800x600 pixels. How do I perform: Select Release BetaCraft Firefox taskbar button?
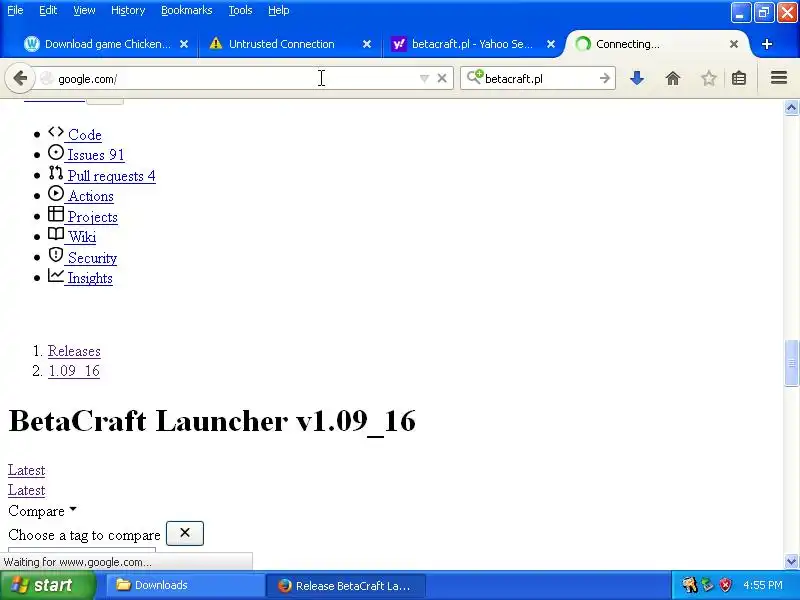pos(346,585)
